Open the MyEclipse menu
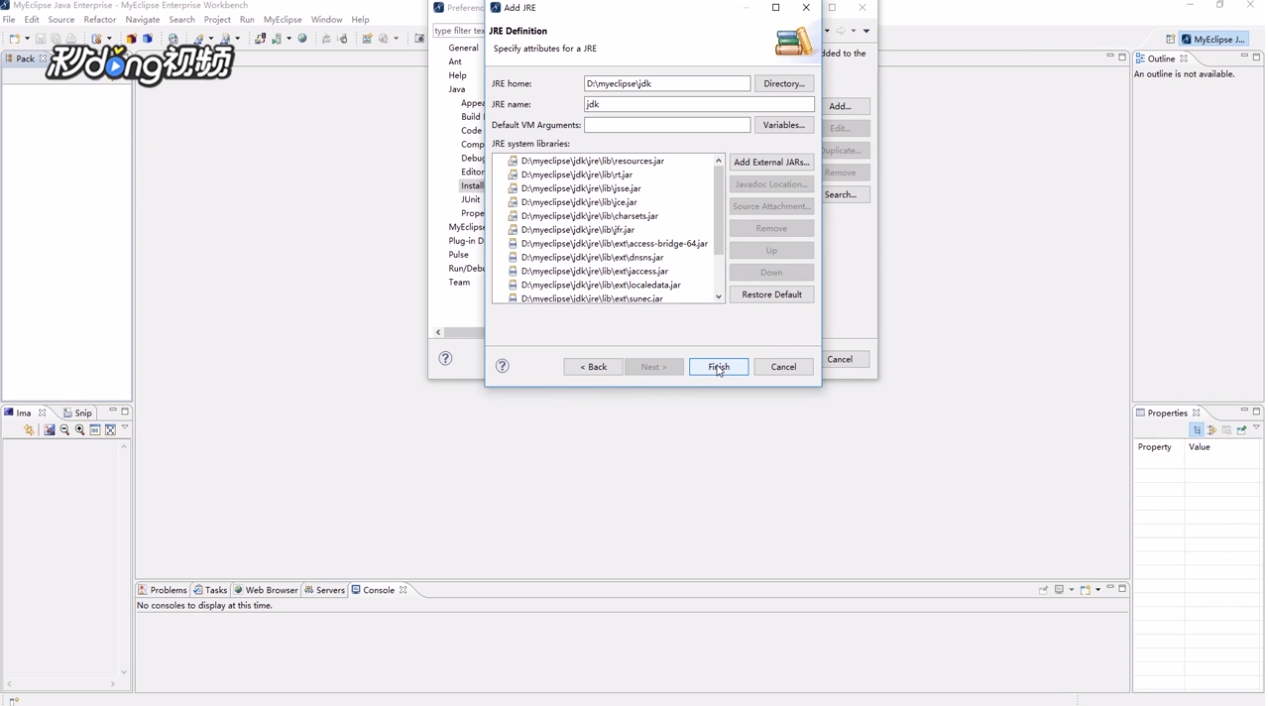This screenshot has width=1268, height=706. point(283,19)
